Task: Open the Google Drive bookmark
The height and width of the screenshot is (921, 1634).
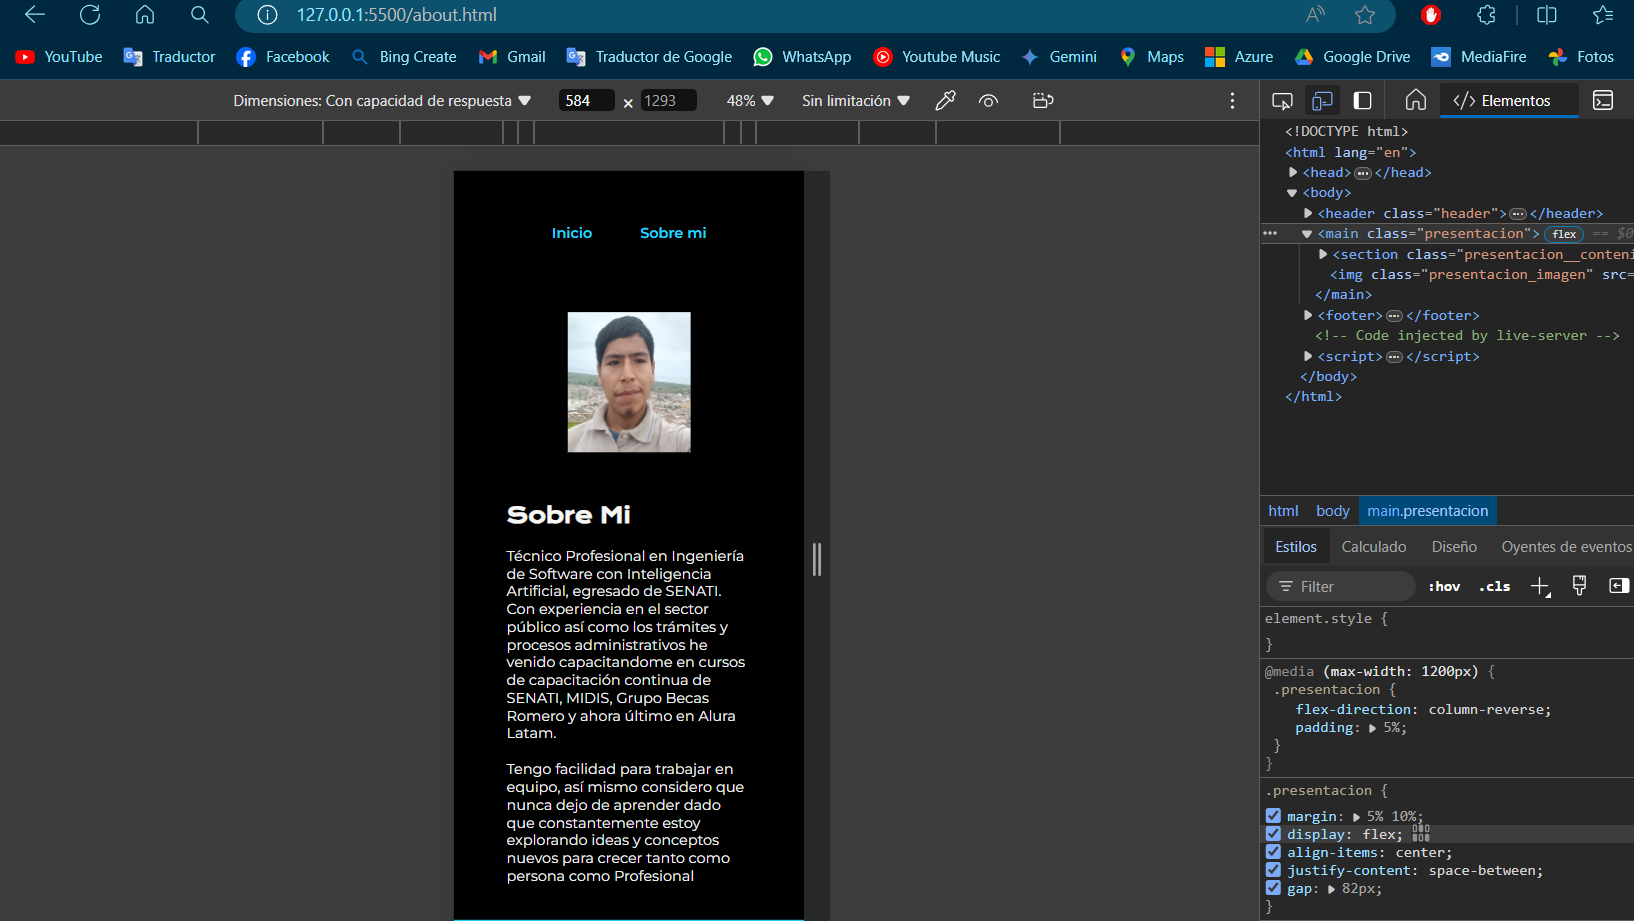Action: (x=1352, y=57)
